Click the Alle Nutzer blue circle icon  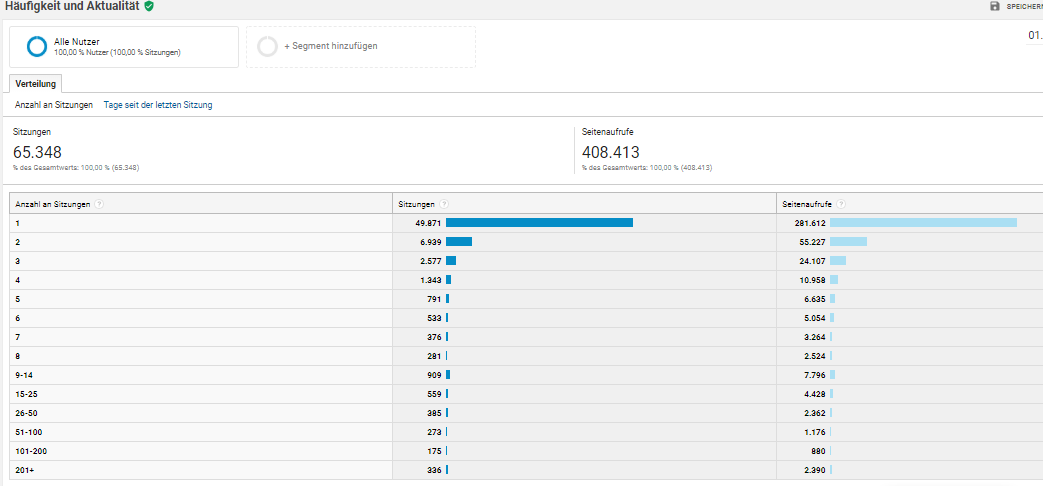pos(37,47)
